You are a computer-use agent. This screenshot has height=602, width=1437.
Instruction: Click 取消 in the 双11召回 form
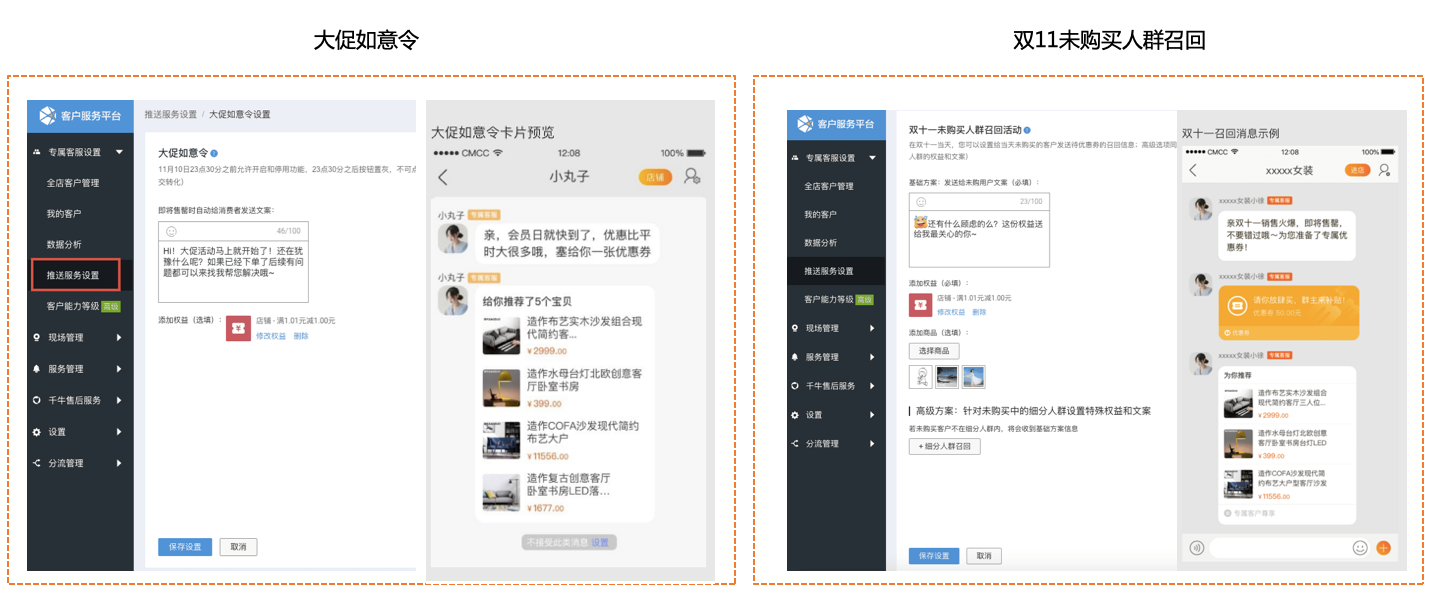tap(984, 556)
